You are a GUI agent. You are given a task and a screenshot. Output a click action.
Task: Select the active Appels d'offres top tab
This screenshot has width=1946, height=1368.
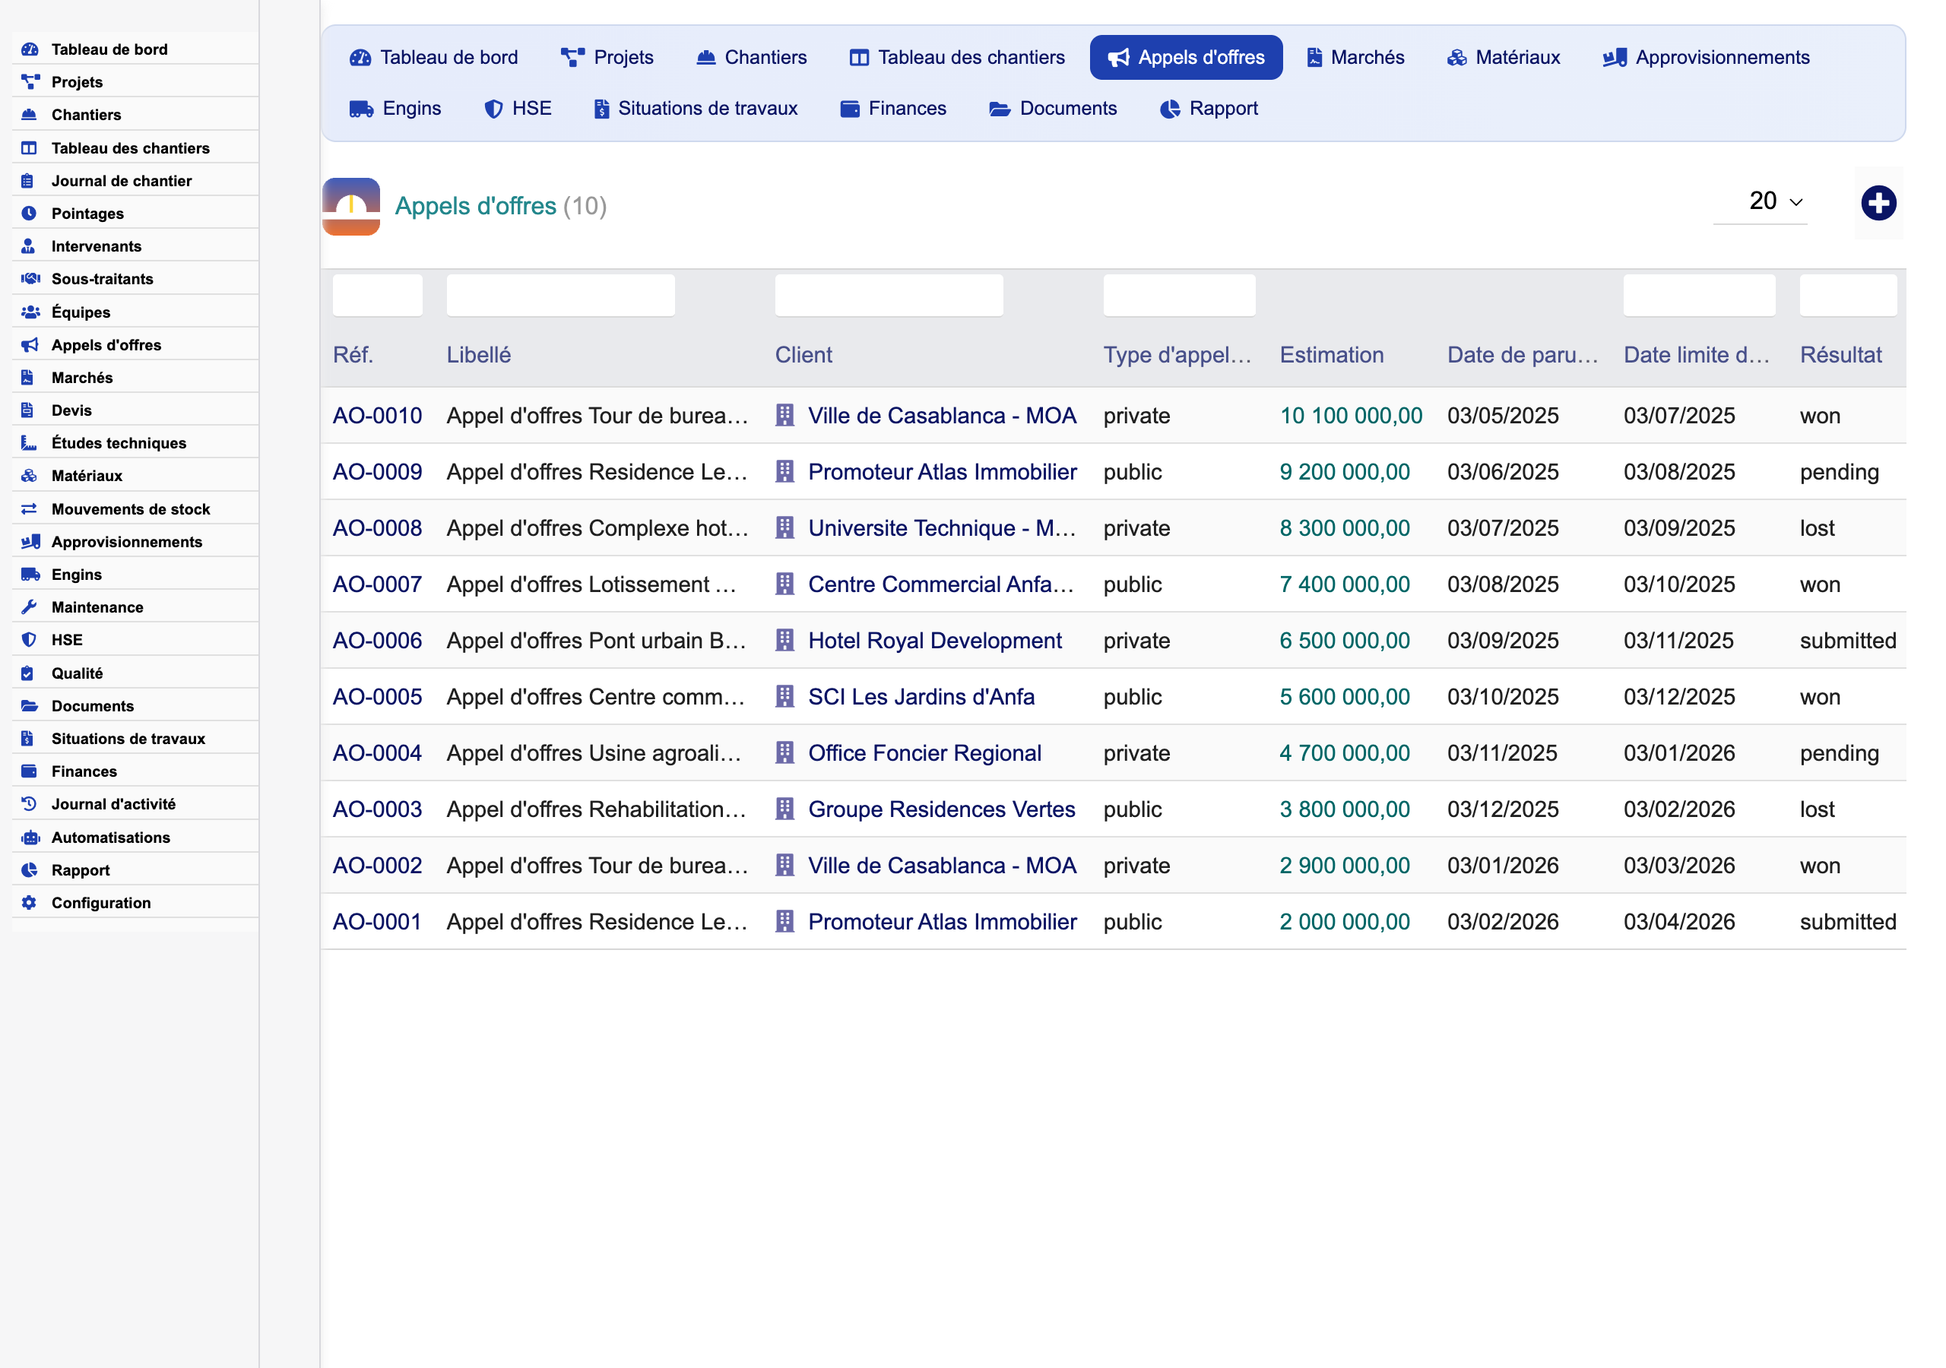click(1186, 57)
